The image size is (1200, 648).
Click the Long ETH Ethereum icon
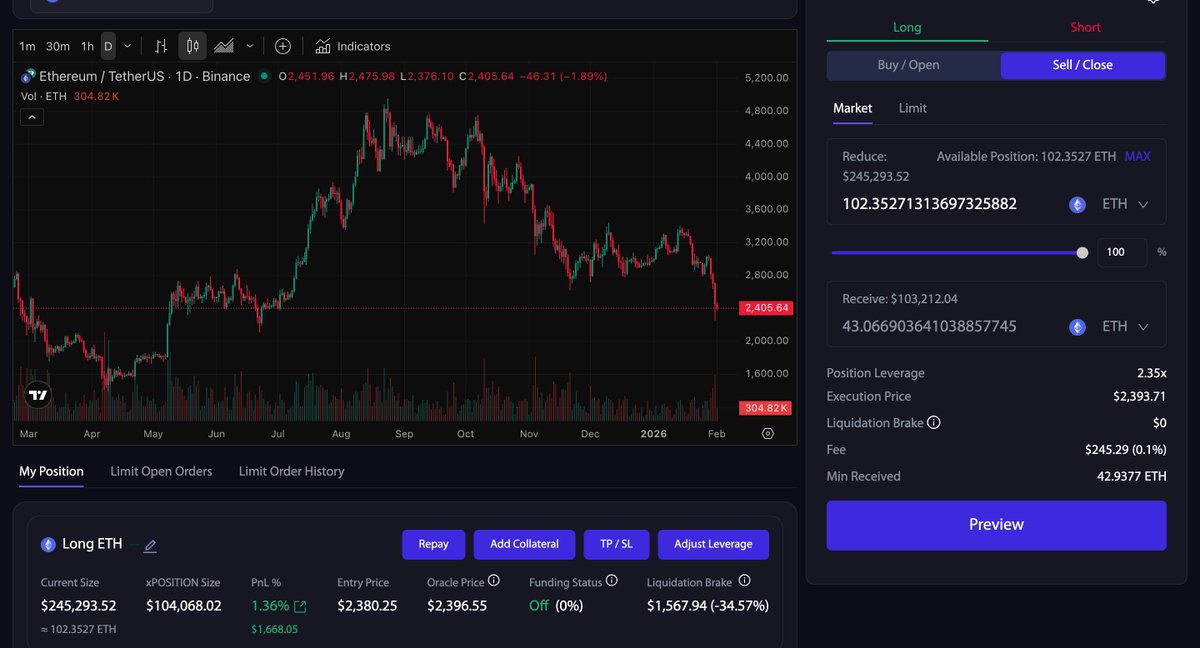48,545
